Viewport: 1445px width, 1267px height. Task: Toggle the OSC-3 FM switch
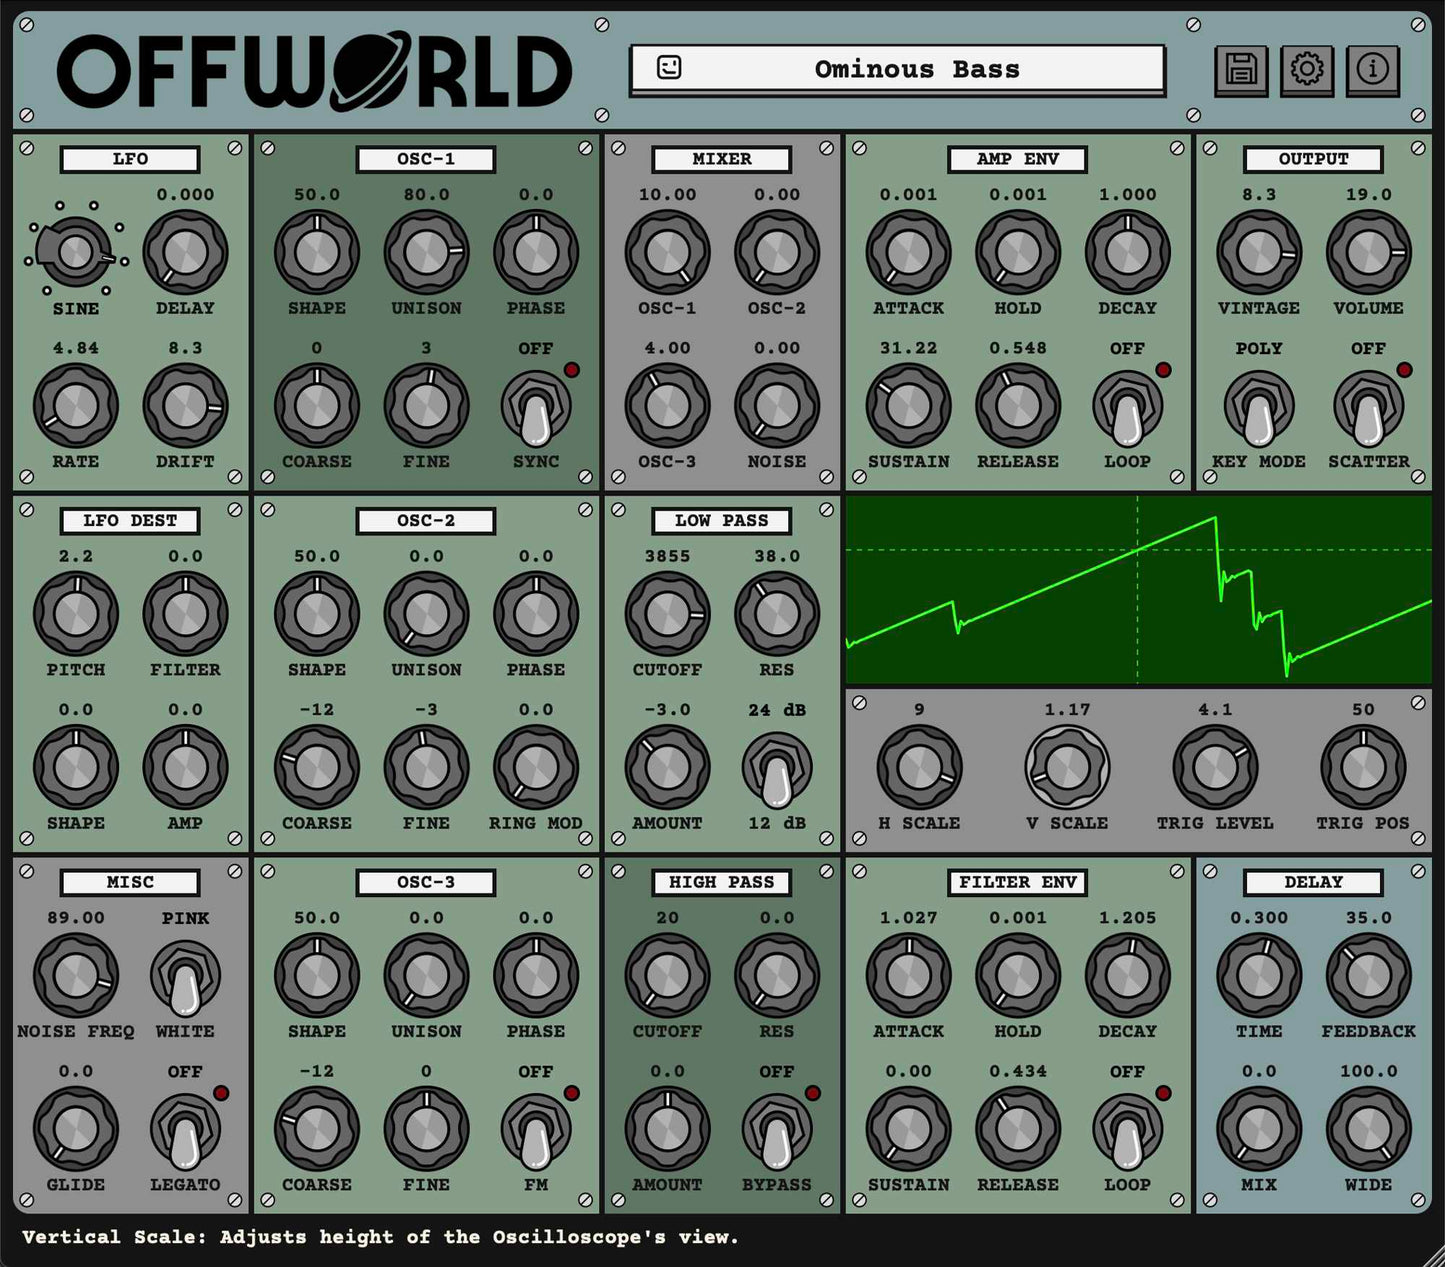tap(536, 1131)
